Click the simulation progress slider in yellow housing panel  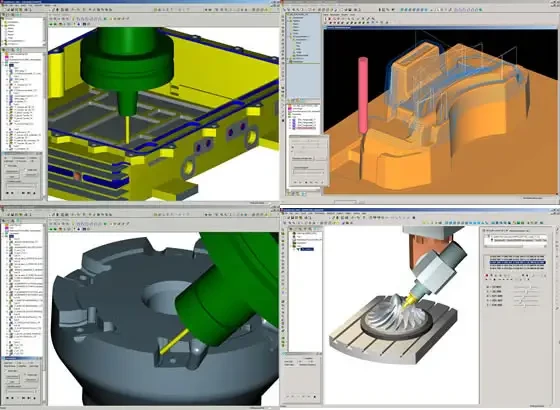tap(21, 186)
